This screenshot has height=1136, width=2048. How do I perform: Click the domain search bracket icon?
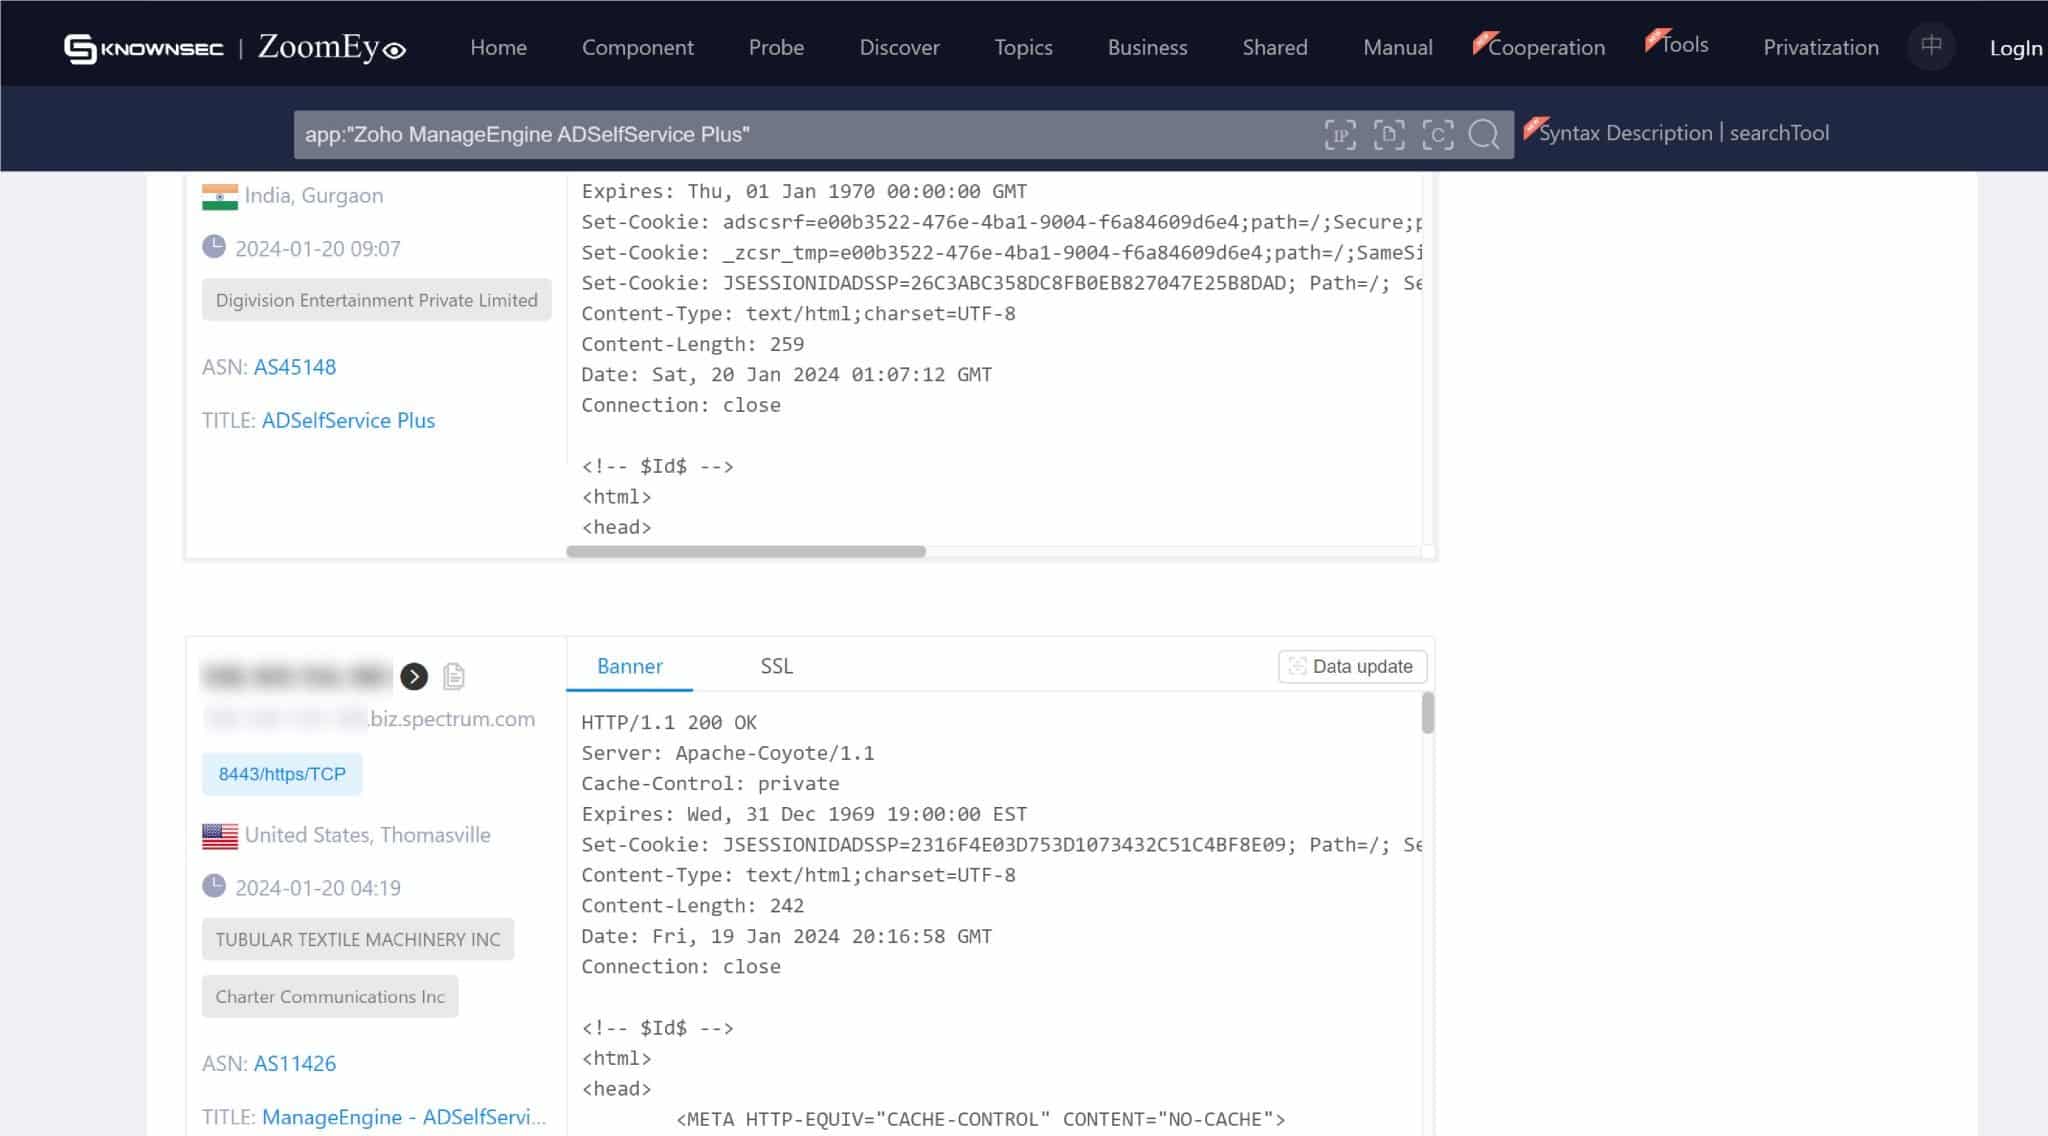click(x=1389, y=134)
